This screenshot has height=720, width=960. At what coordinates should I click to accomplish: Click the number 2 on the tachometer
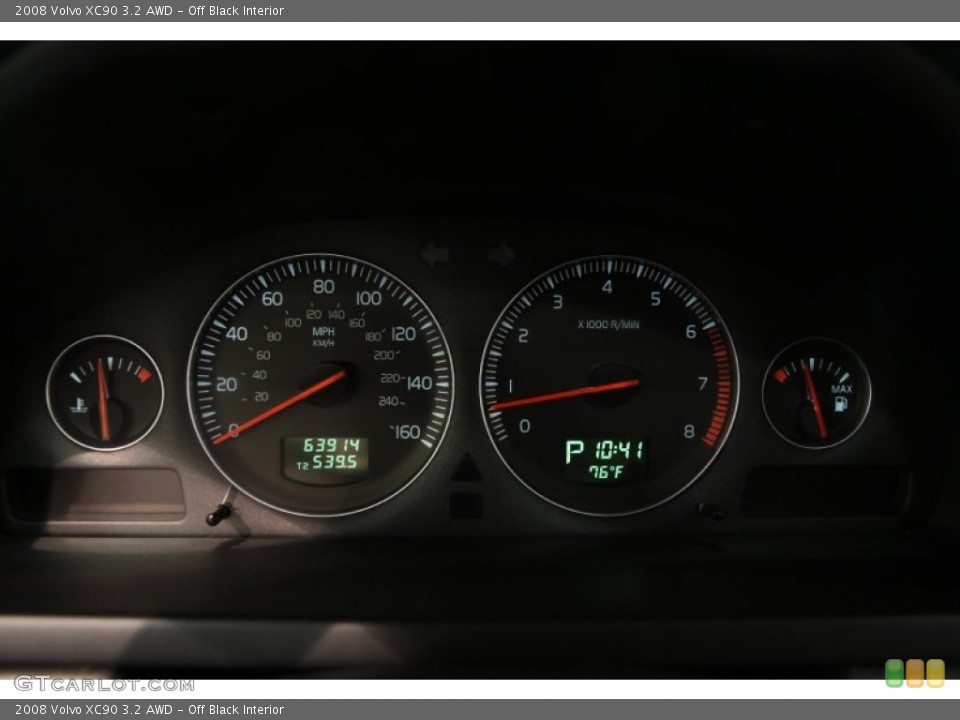click(523, 336)
